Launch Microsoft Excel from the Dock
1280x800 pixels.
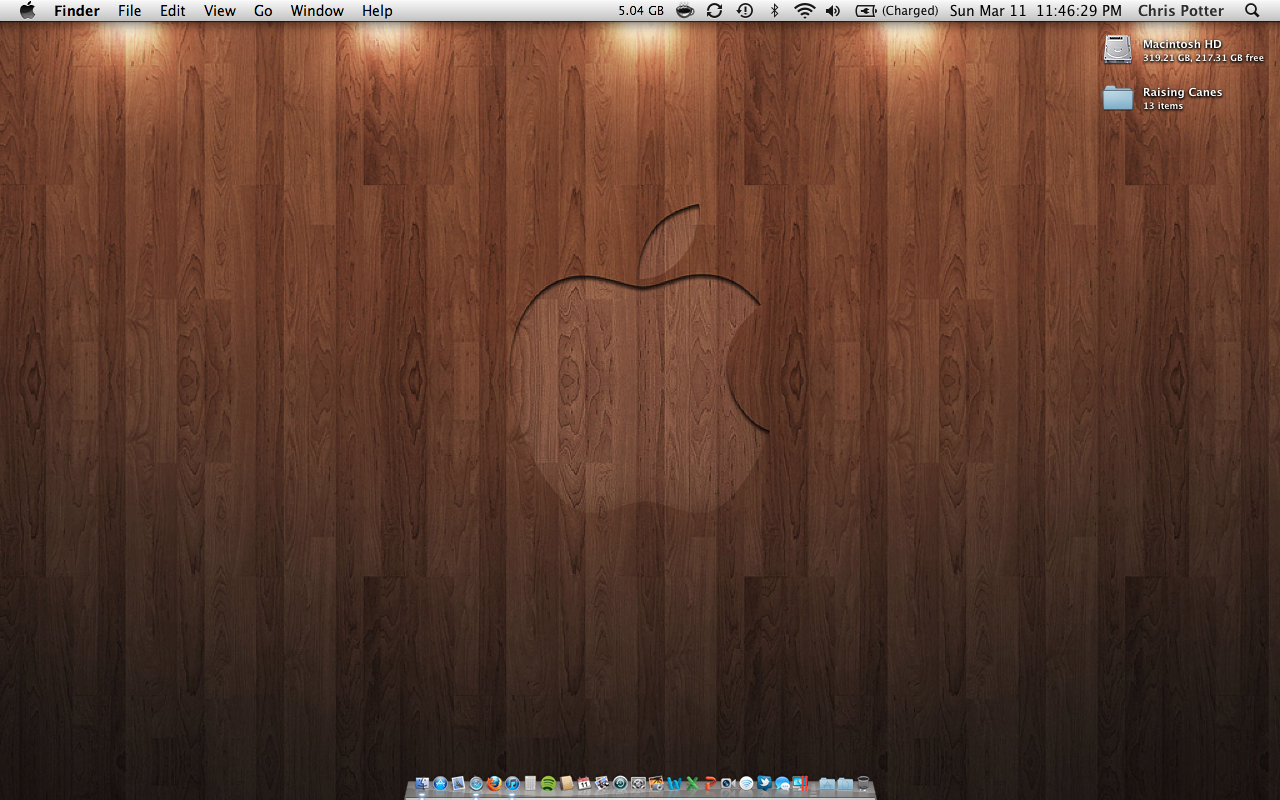coord(692,784)
